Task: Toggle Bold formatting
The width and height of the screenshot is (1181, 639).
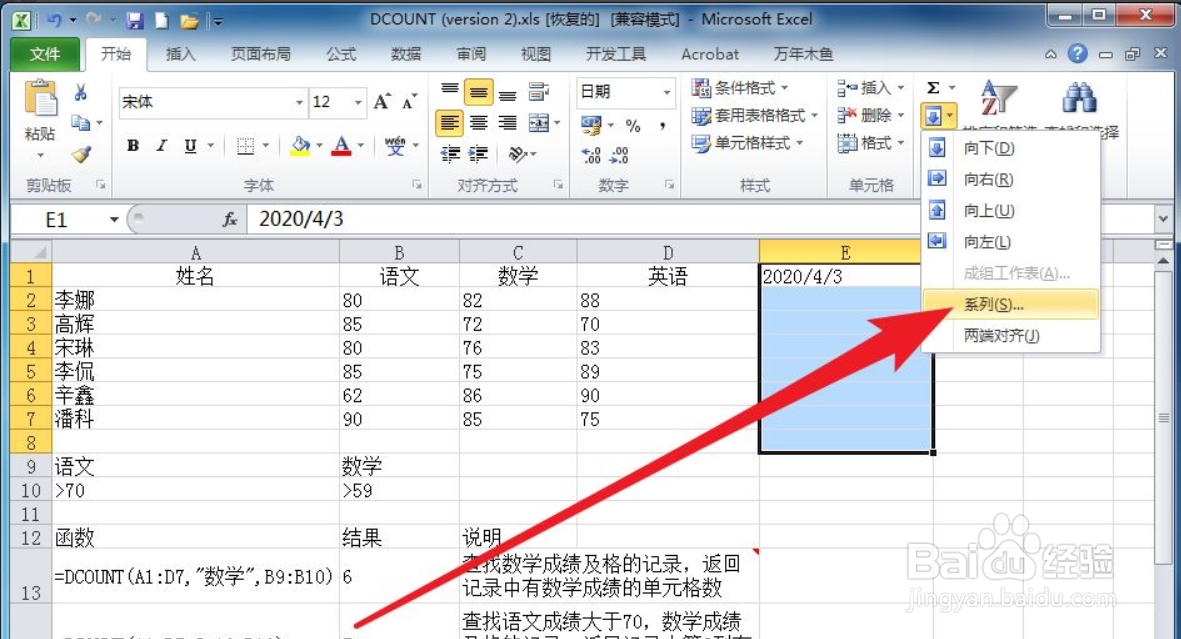Action: pos(133,145)
